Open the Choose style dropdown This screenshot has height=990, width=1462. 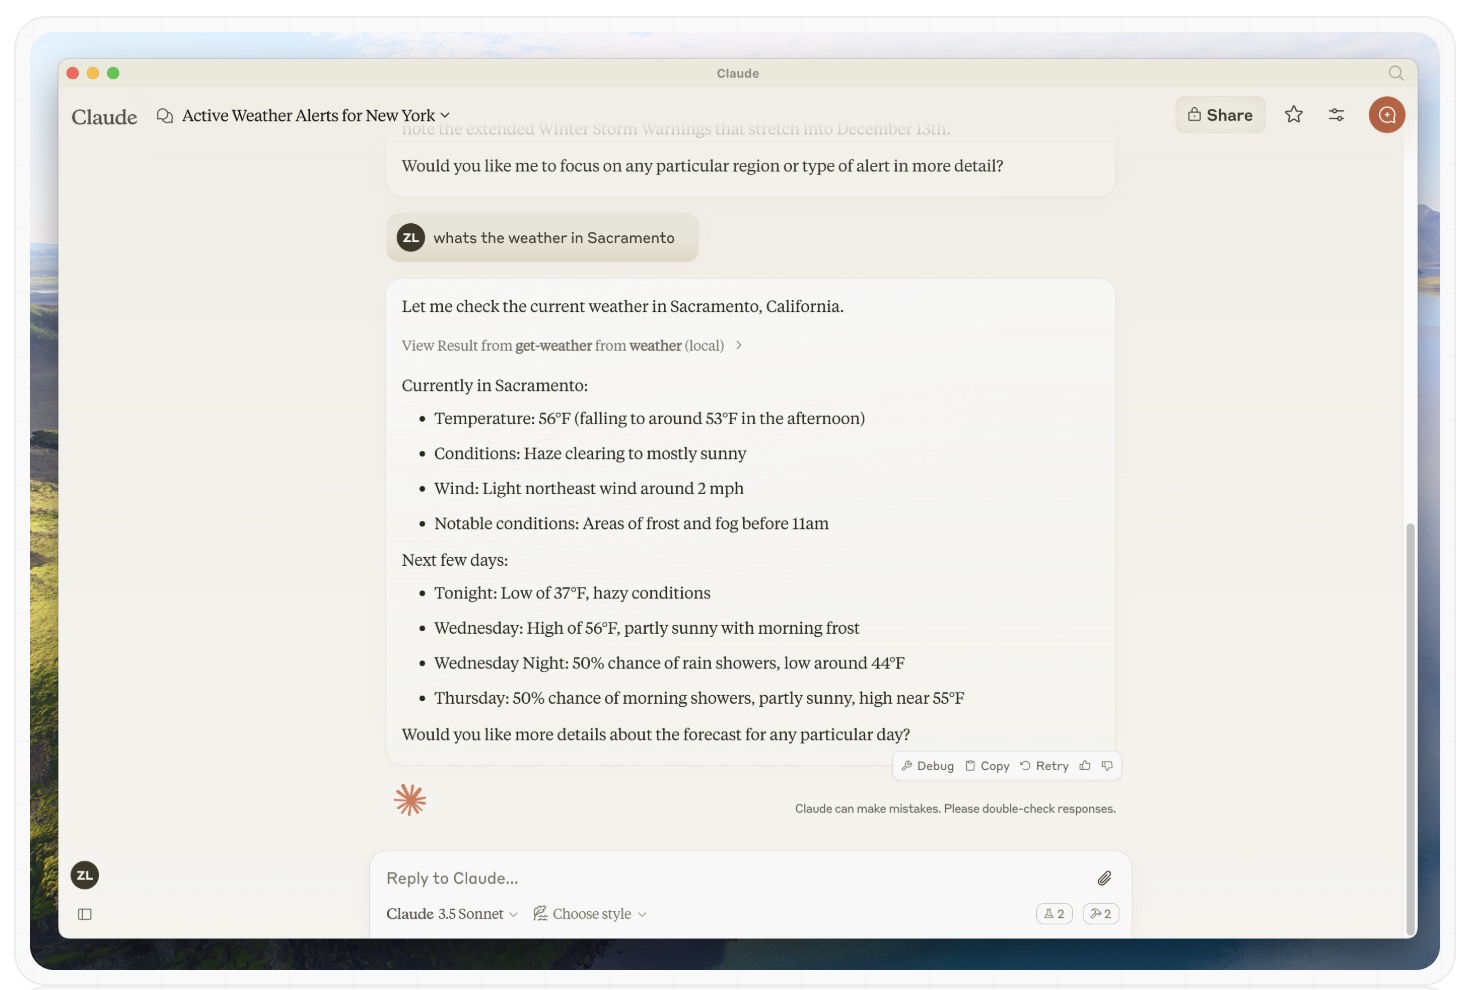tap(590, 914)
